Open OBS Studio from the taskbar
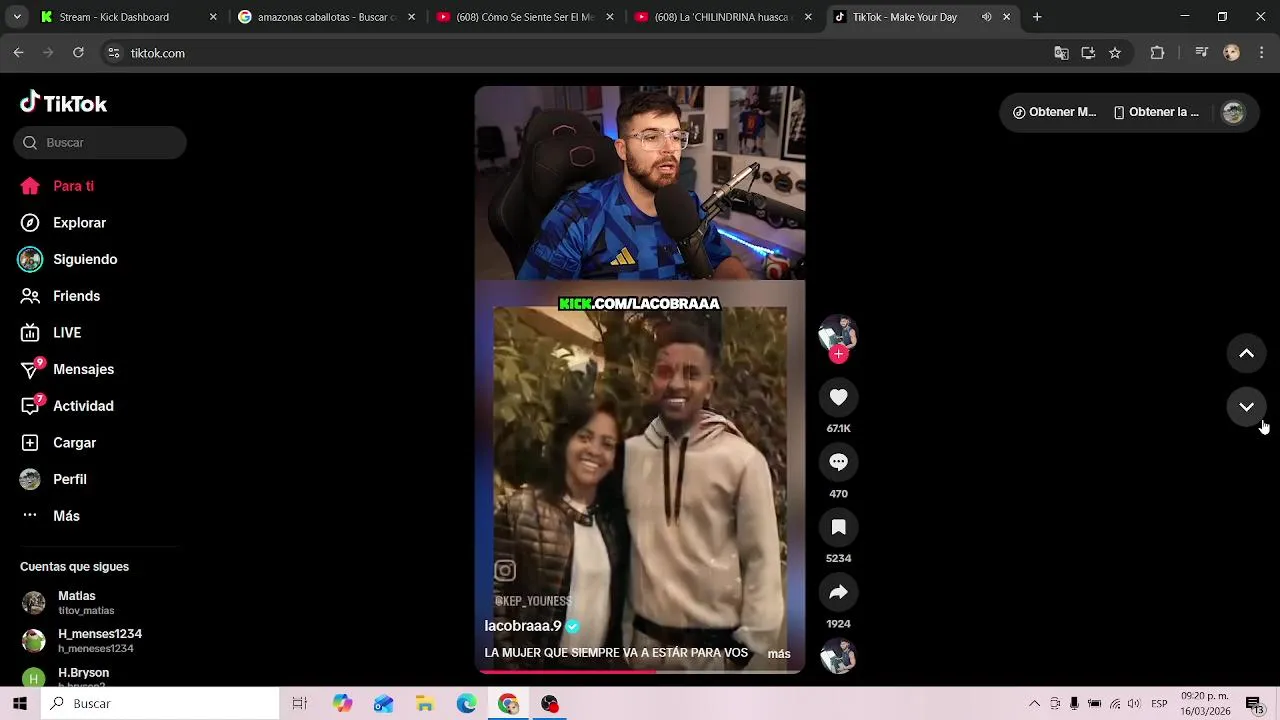 549,704
